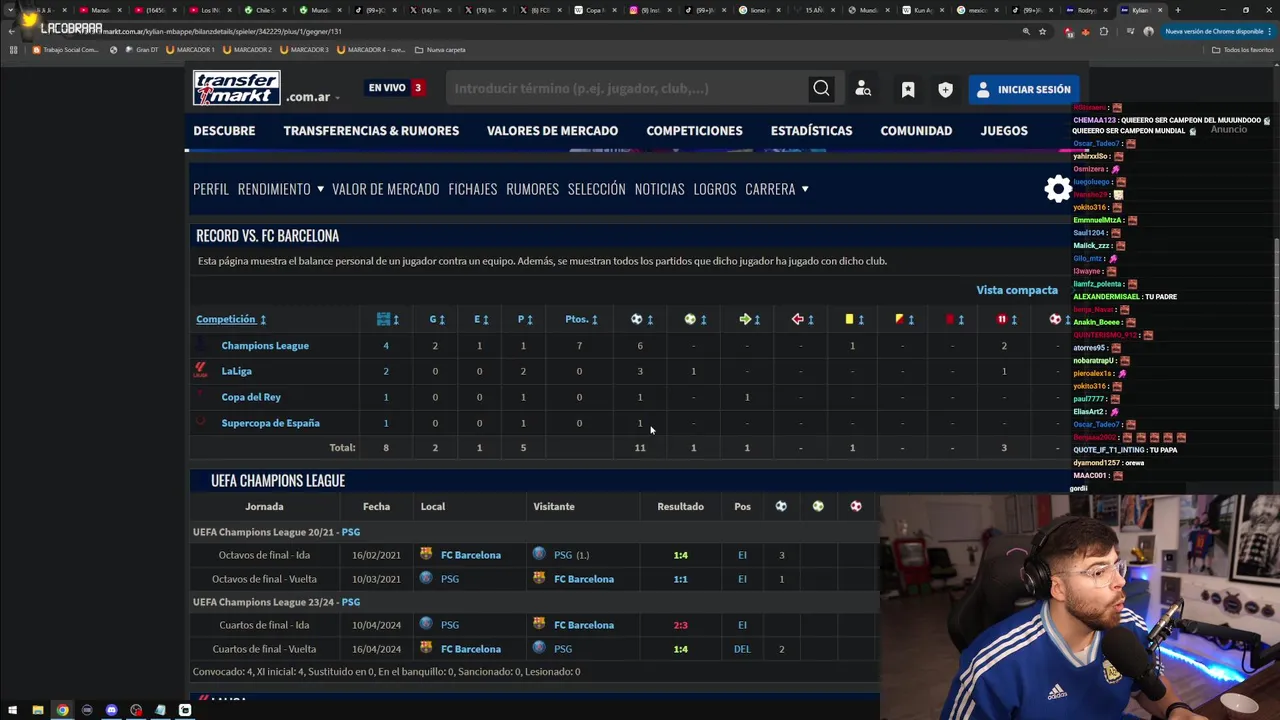Switch to Vista compacta view
The height and width of the screenshot is (720, 1280).
pos(1017,290)
